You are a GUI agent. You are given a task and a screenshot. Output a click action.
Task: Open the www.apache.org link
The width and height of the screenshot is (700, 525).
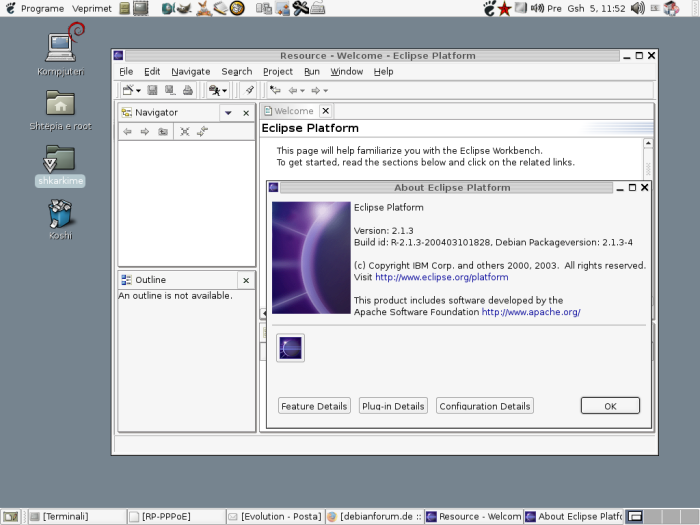(531, 312)
